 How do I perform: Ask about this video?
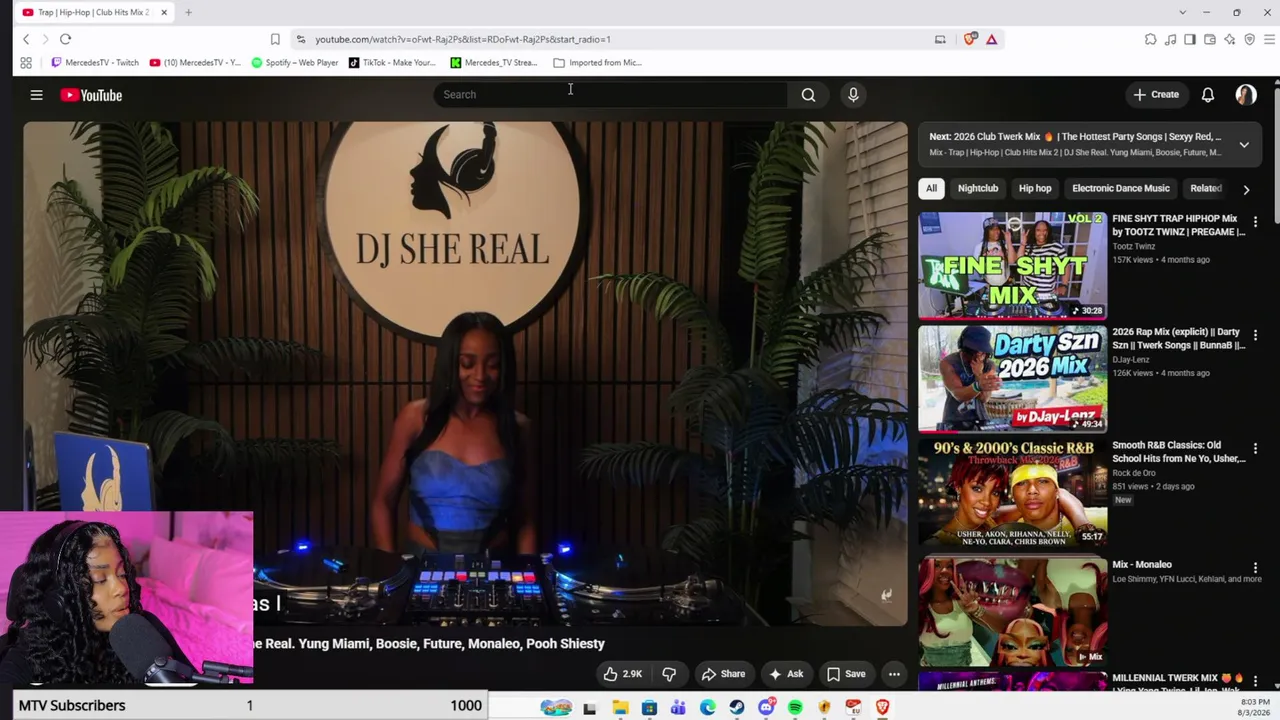click(x=785, y=674)
